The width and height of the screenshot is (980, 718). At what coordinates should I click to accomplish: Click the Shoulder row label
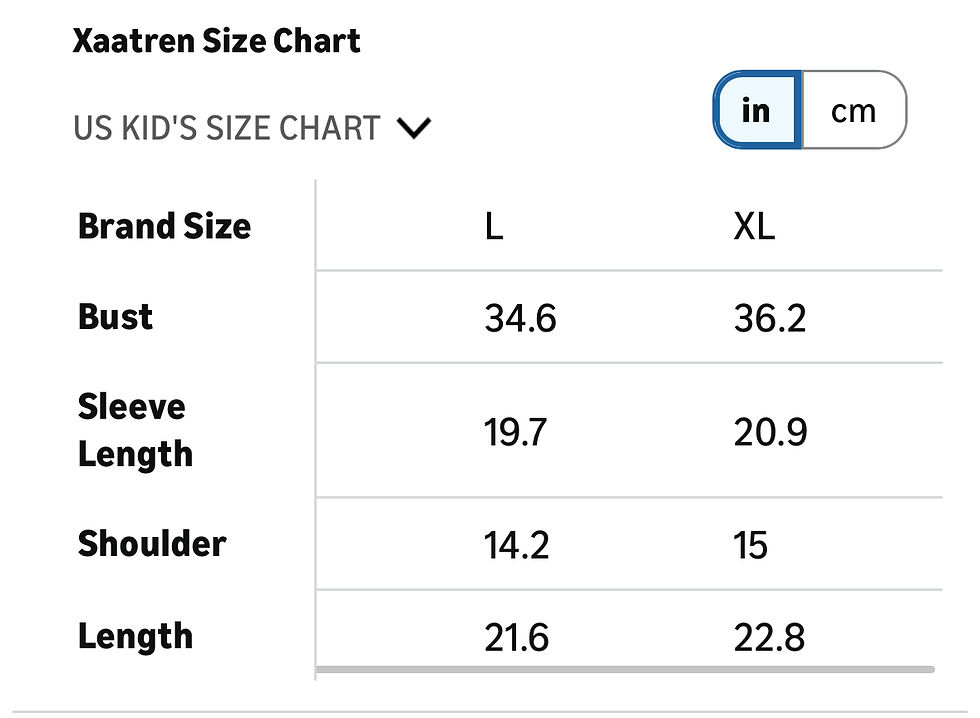(151, 544)
